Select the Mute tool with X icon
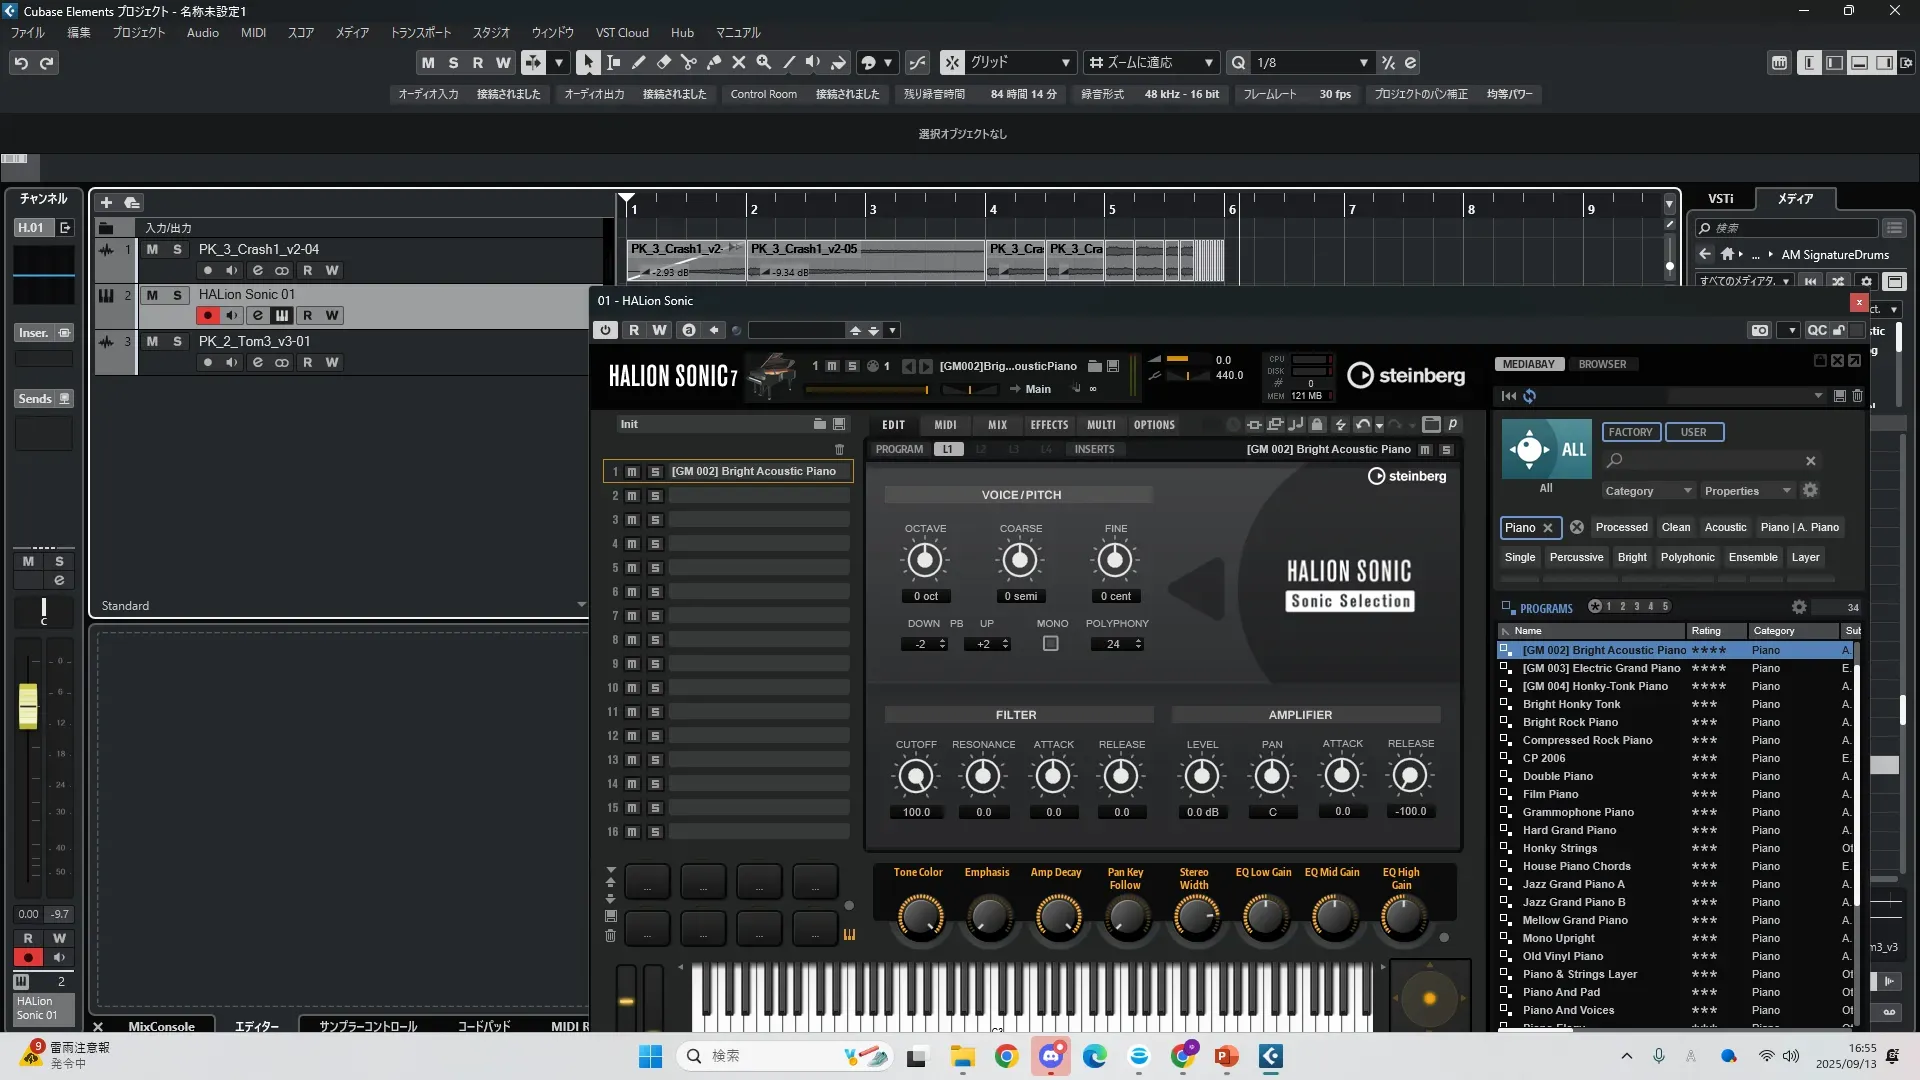This screenshot has height=1080, width=1920. [x=739, y=63]
